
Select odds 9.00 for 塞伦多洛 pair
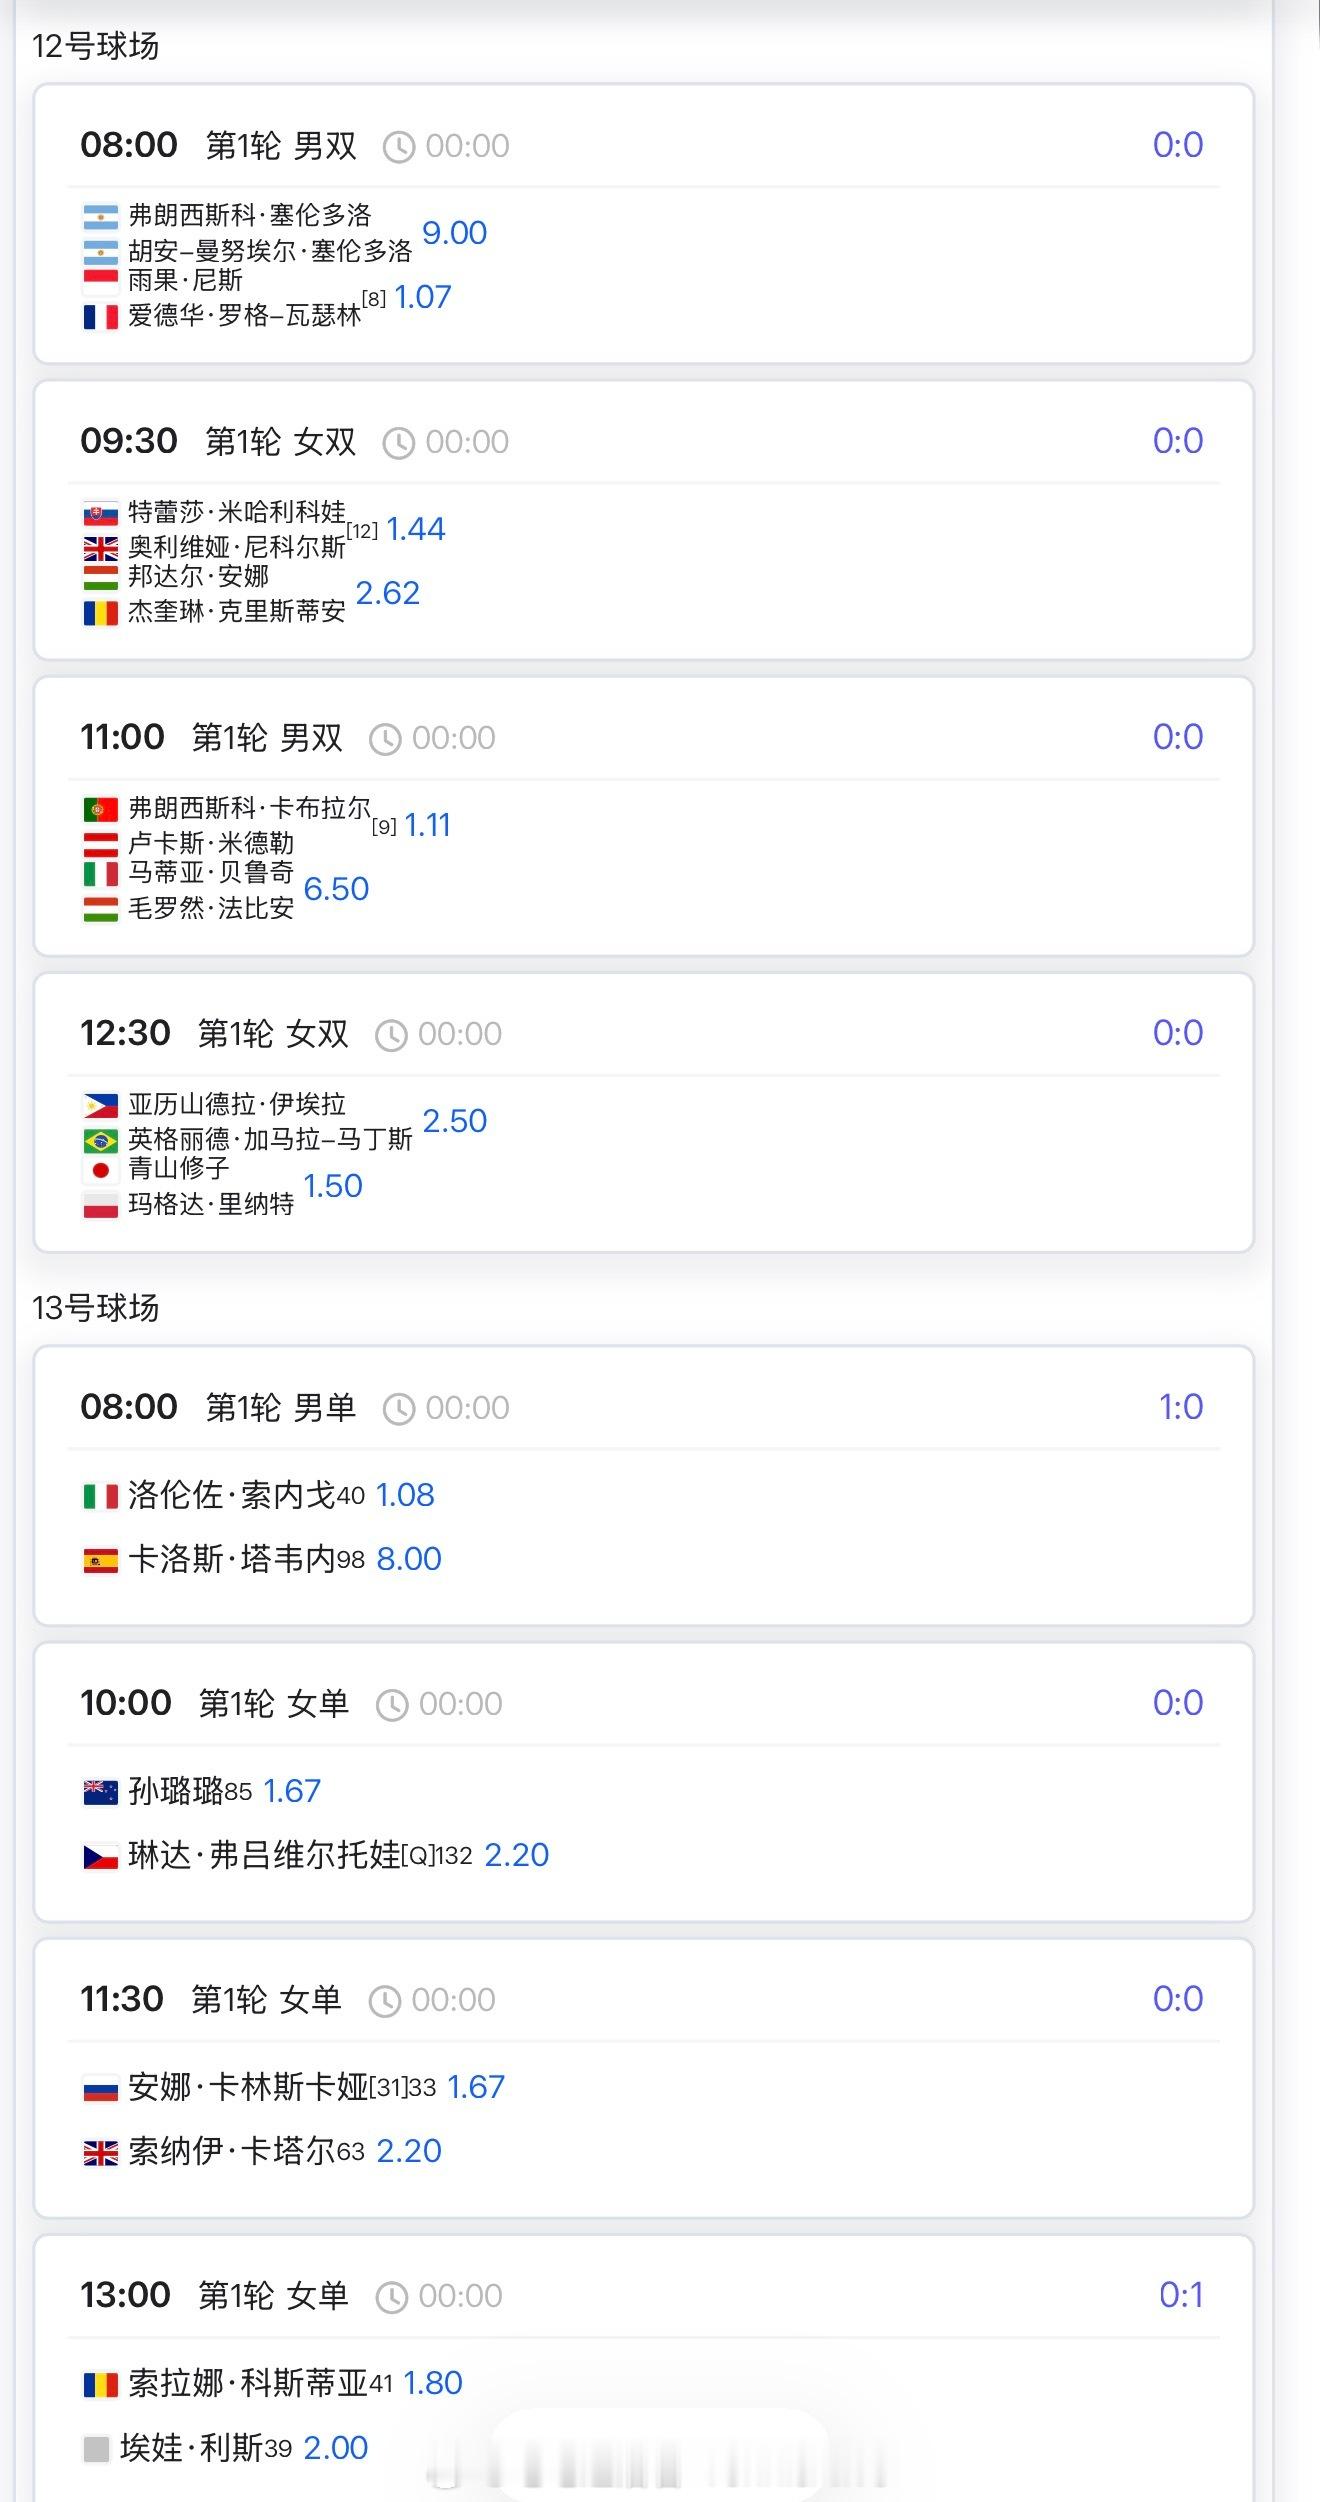coord(455,233)
